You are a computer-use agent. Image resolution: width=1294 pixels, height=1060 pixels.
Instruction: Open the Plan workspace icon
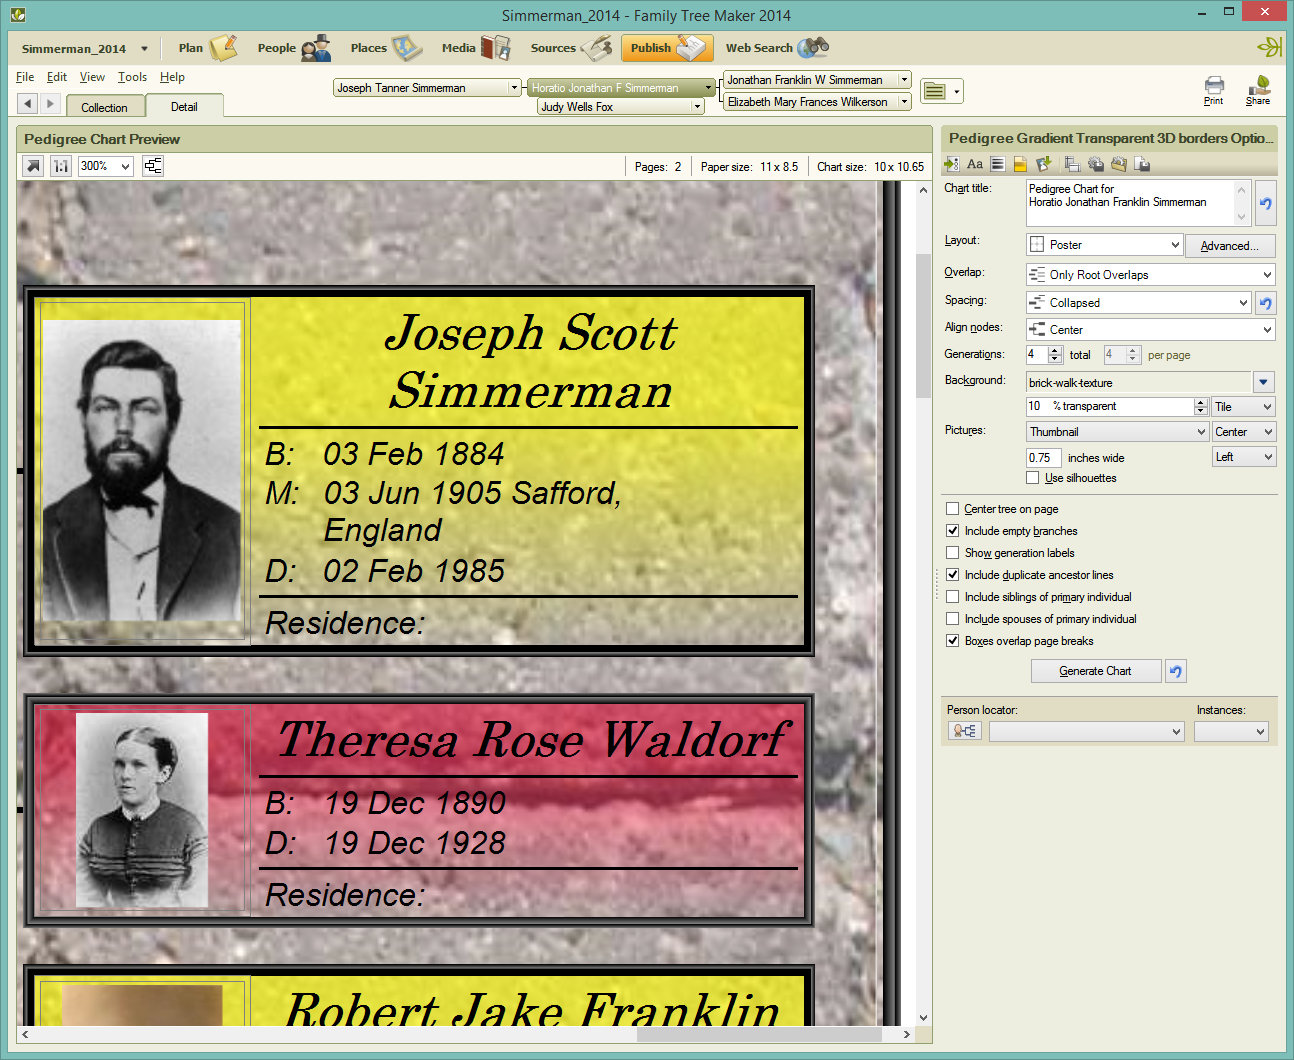[223, 47]
